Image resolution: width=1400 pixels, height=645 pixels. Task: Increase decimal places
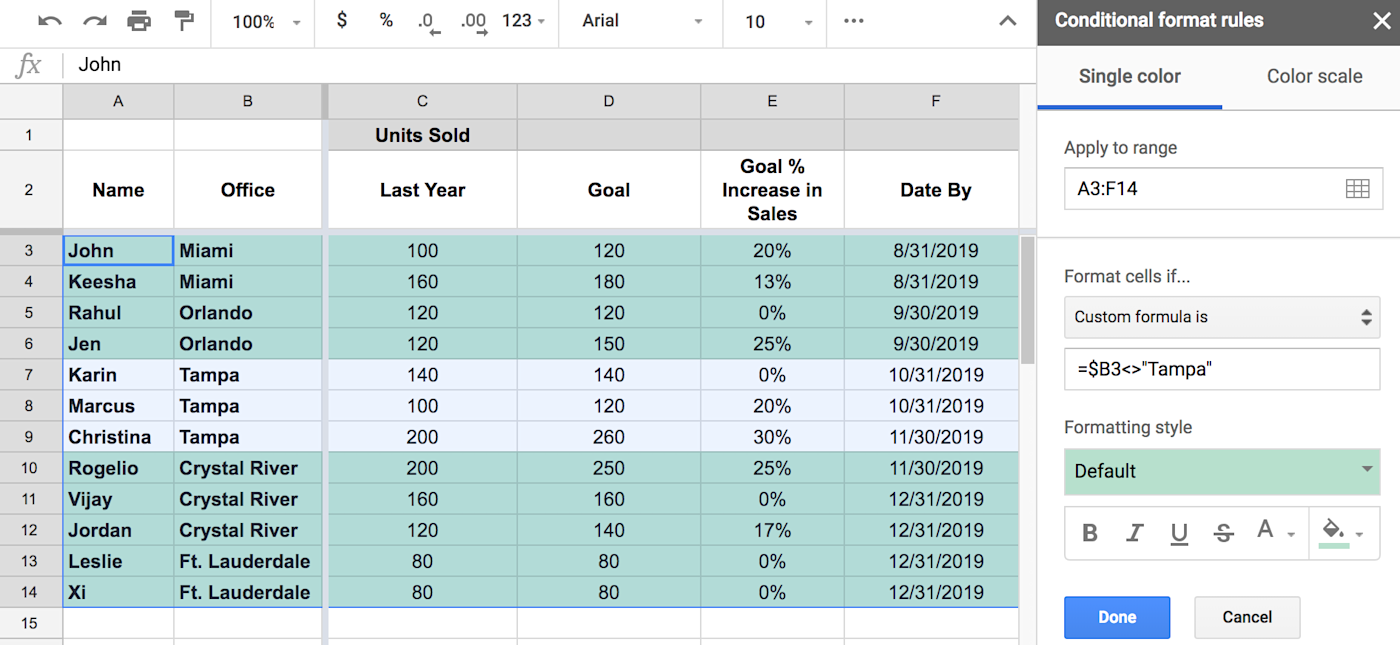472,20
